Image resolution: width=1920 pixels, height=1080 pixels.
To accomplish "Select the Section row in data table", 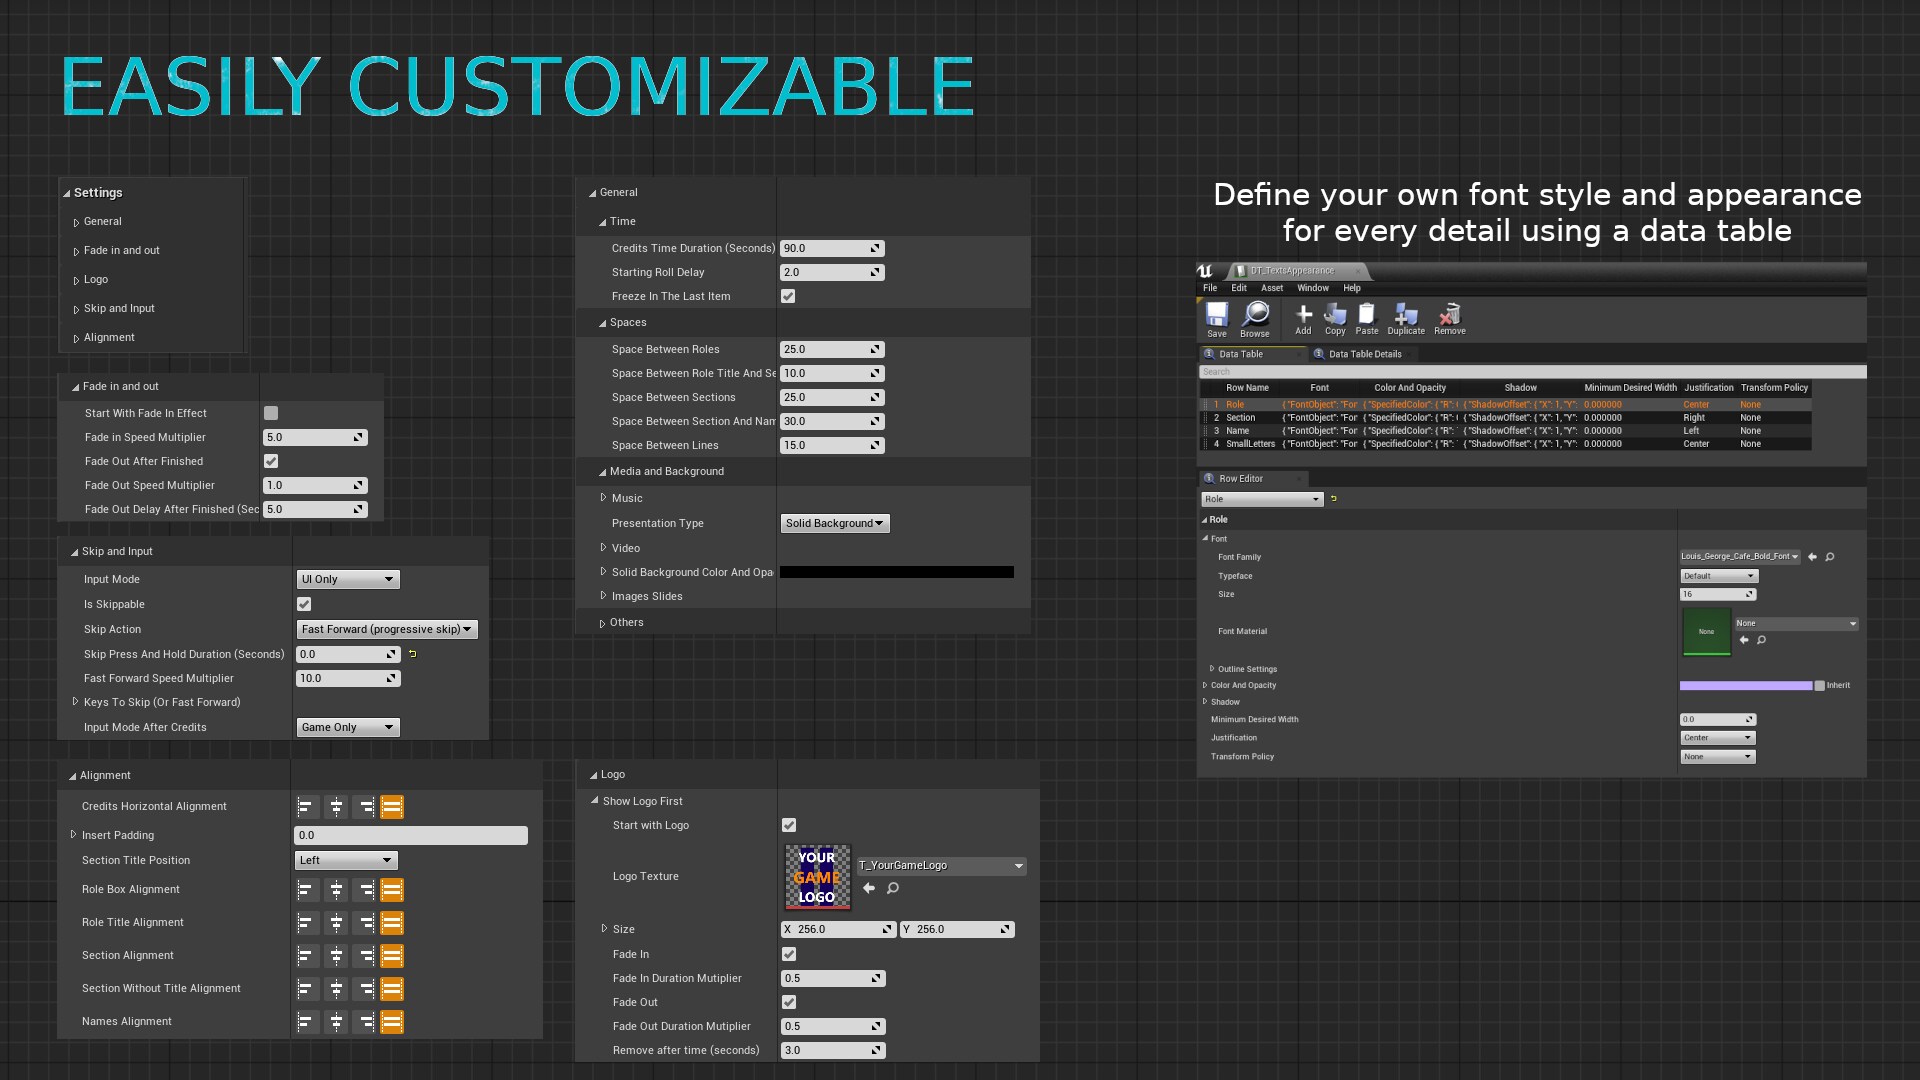I will pyautogui.click(x=1241, y=418).
